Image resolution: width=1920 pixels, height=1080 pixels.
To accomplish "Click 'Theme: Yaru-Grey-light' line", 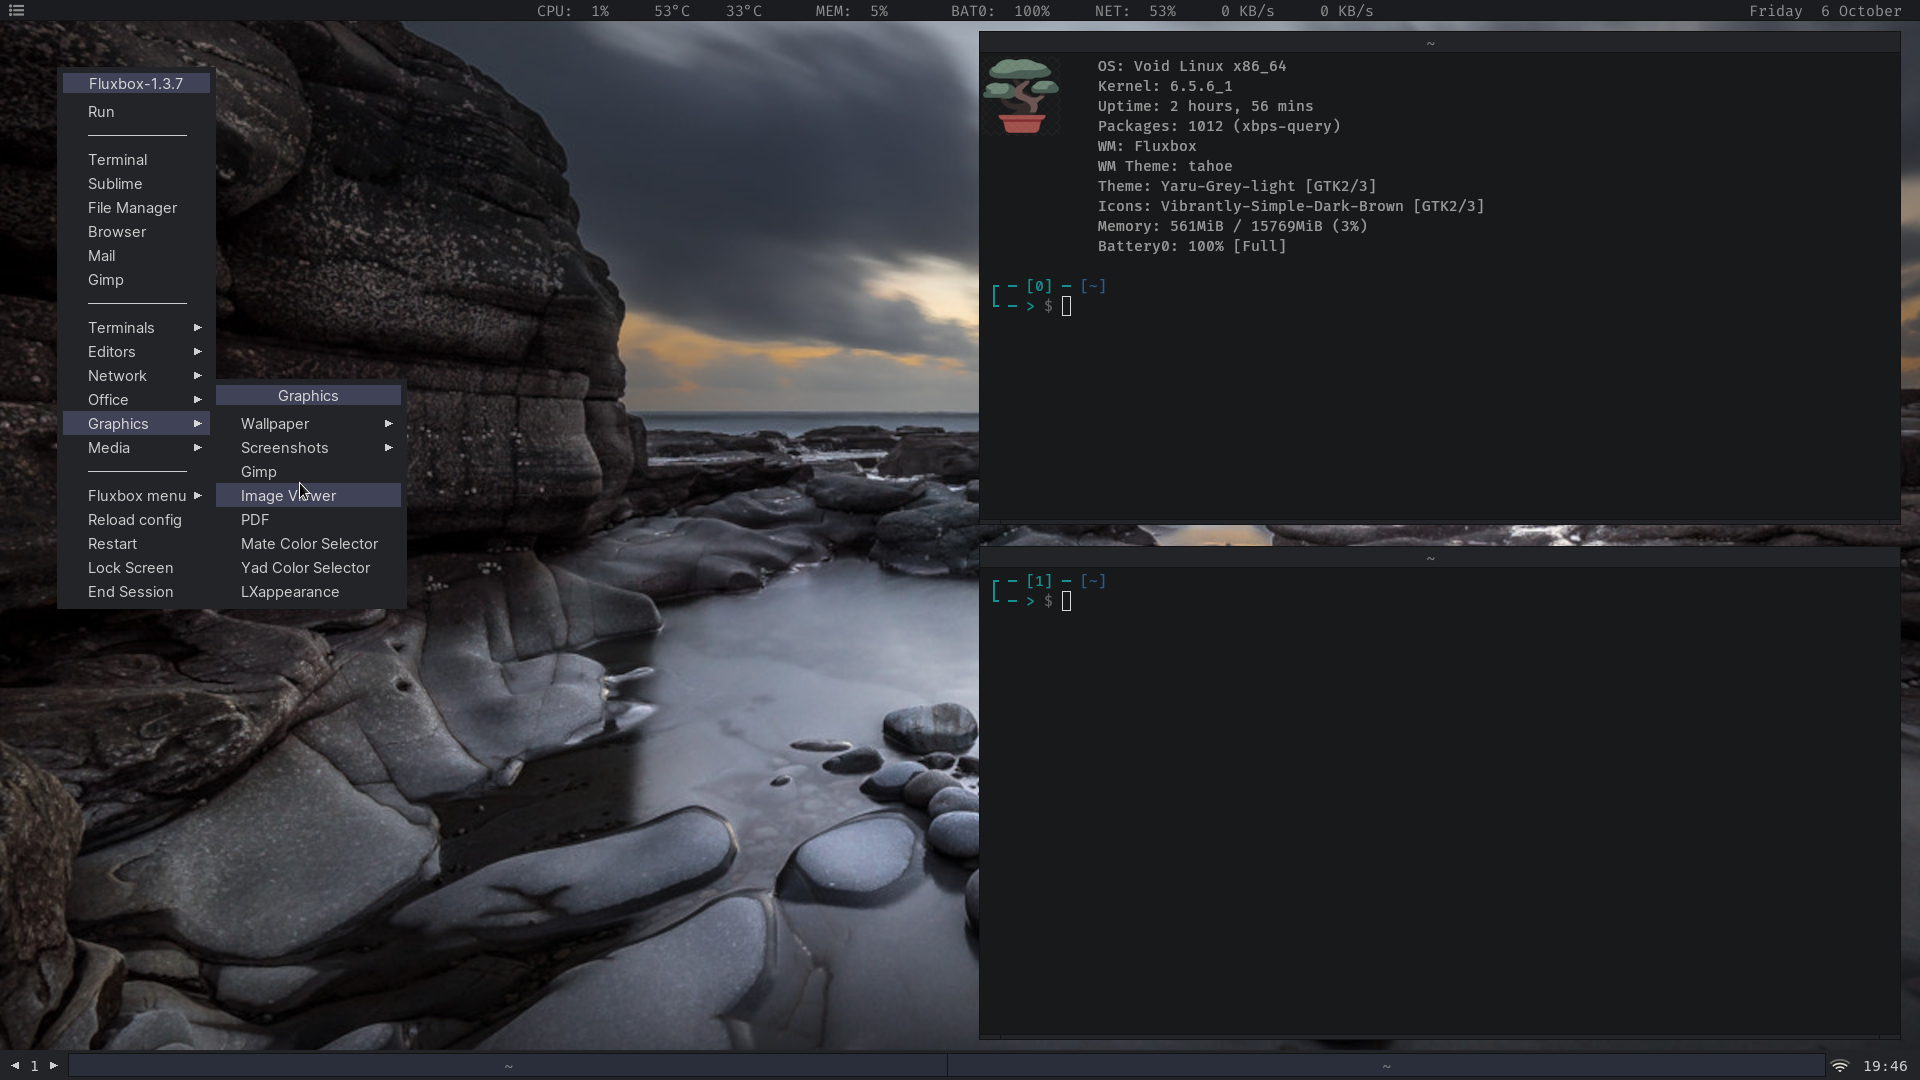I will tap(1237, 186).
